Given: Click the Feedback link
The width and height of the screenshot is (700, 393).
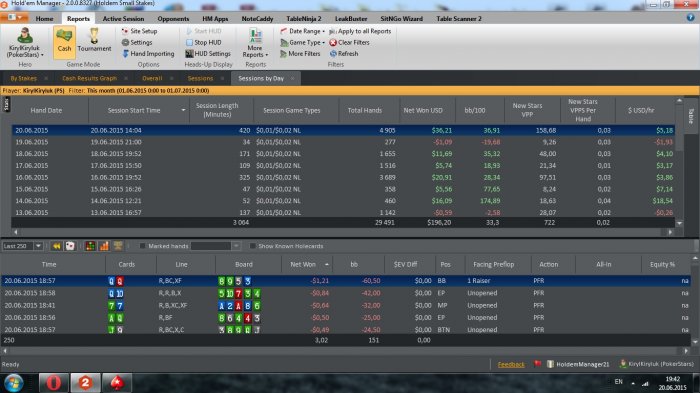Looking at the screenshot, I should click(x=511, y=364).
